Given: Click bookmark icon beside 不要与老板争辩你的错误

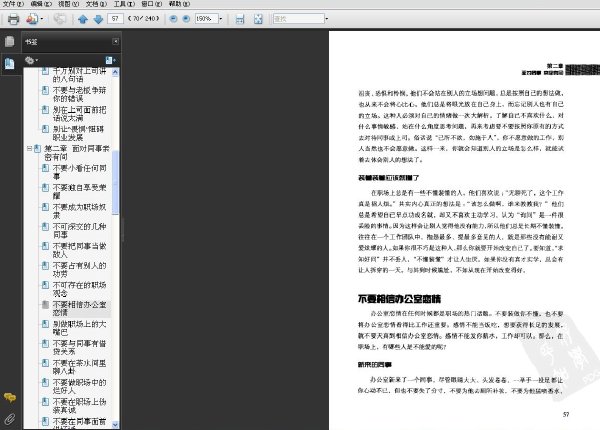Looking at the screenshot, I should pyautogui.click(x=45, y=90).
